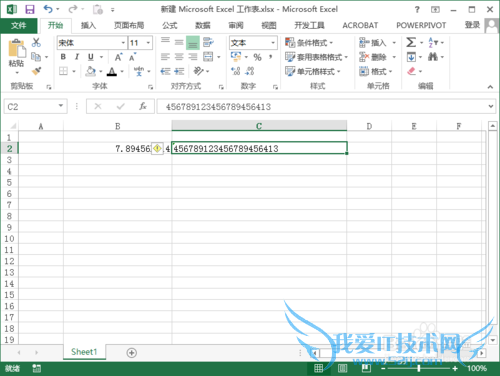Viewport: 500px width, 376px height.
Task: Toggle align text left
Action: coord(165,57)
